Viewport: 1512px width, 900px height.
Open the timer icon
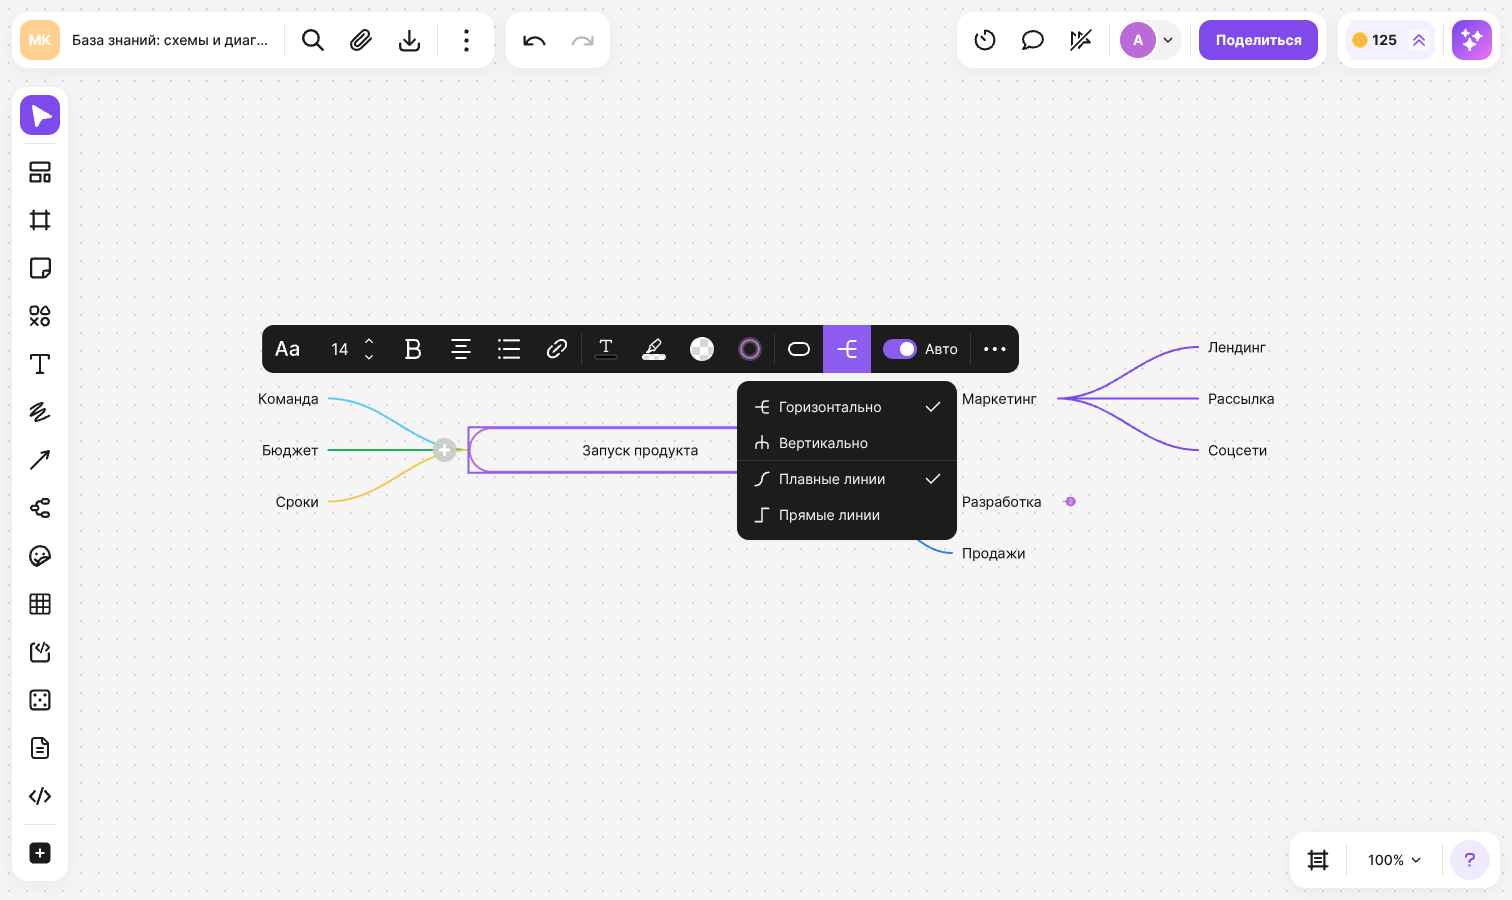(x=985, y=40)
